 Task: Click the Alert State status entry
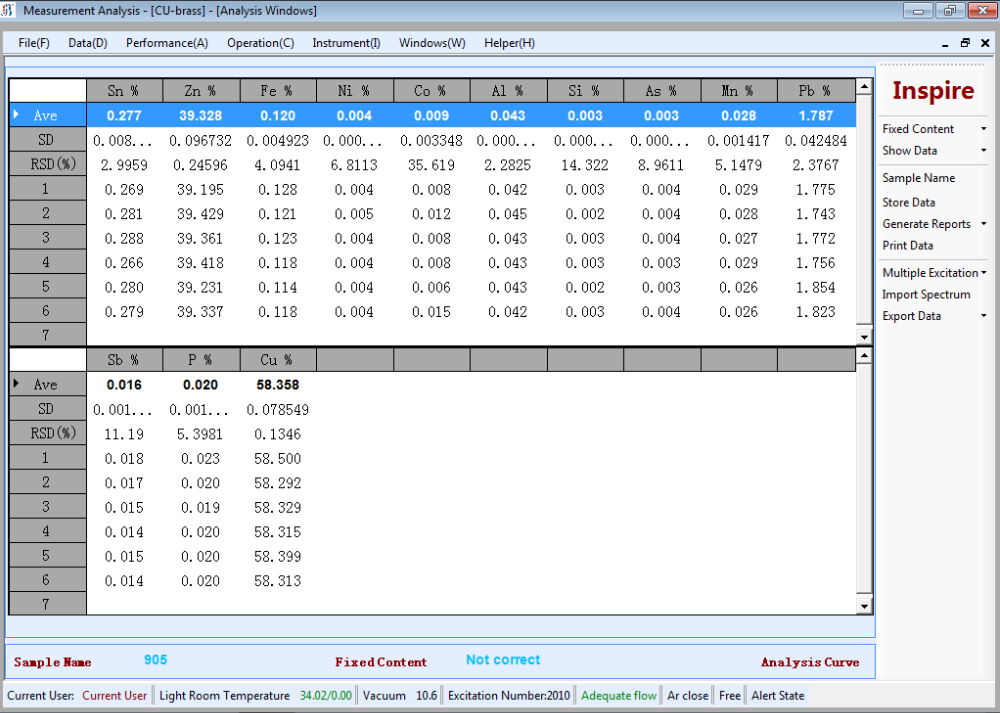pyautogui.click(x=777, y=695)
